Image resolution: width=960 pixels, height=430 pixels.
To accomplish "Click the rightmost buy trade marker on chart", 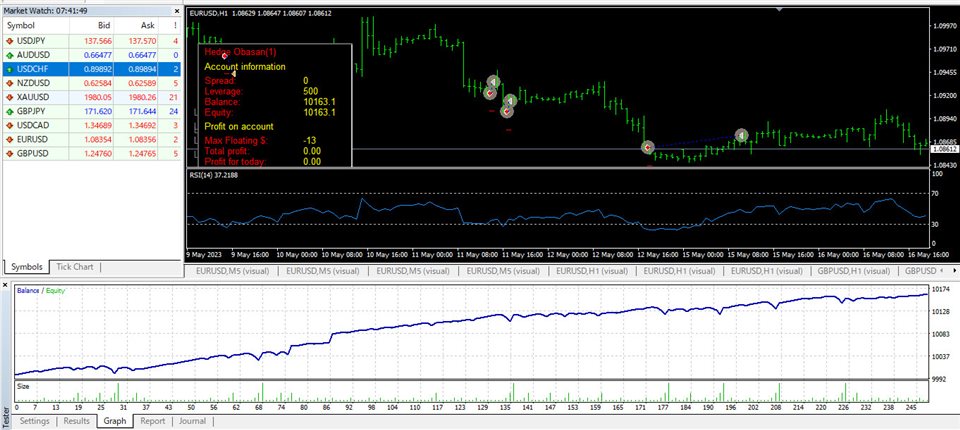I will tap(742, 135).
